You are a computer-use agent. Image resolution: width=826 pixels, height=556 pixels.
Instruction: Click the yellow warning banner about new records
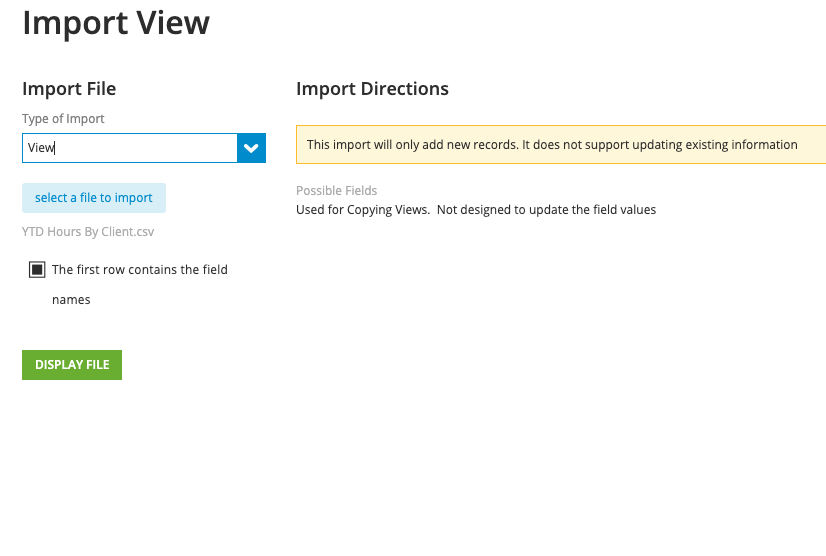[x=561, y=144]
